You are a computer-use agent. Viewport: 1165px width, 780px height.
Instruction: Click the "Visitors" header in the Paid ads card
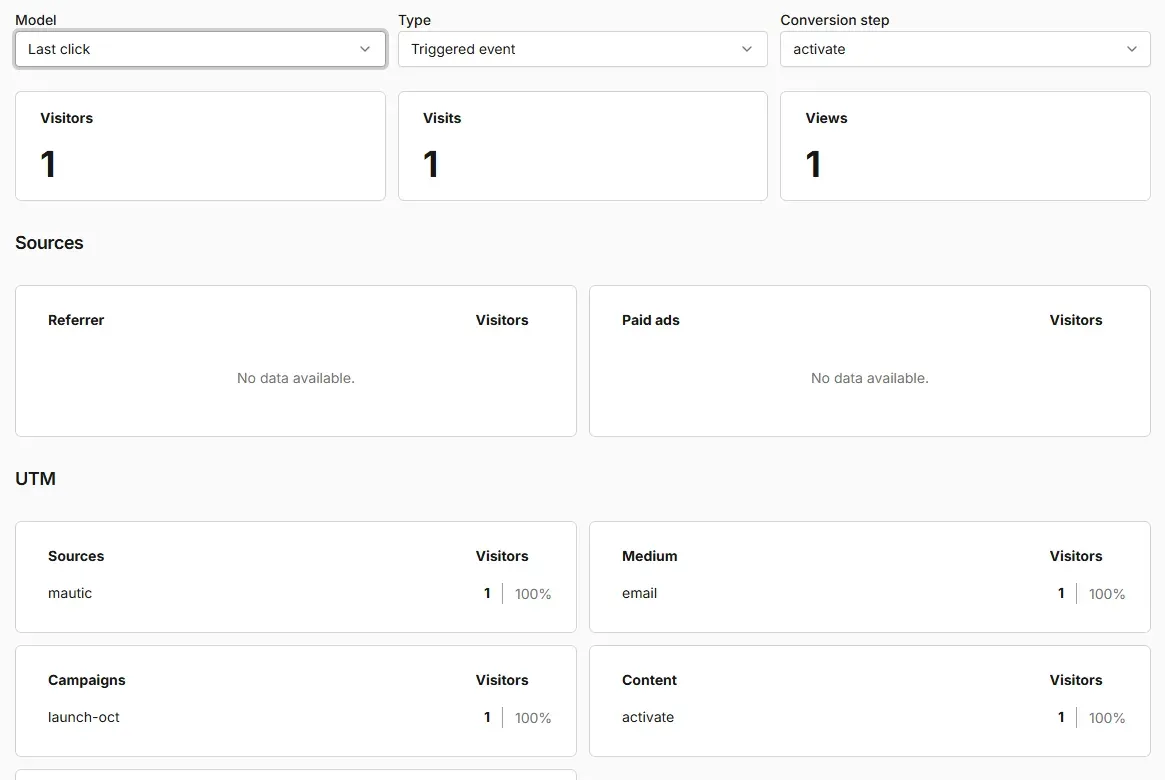[x=1076, y=320]
